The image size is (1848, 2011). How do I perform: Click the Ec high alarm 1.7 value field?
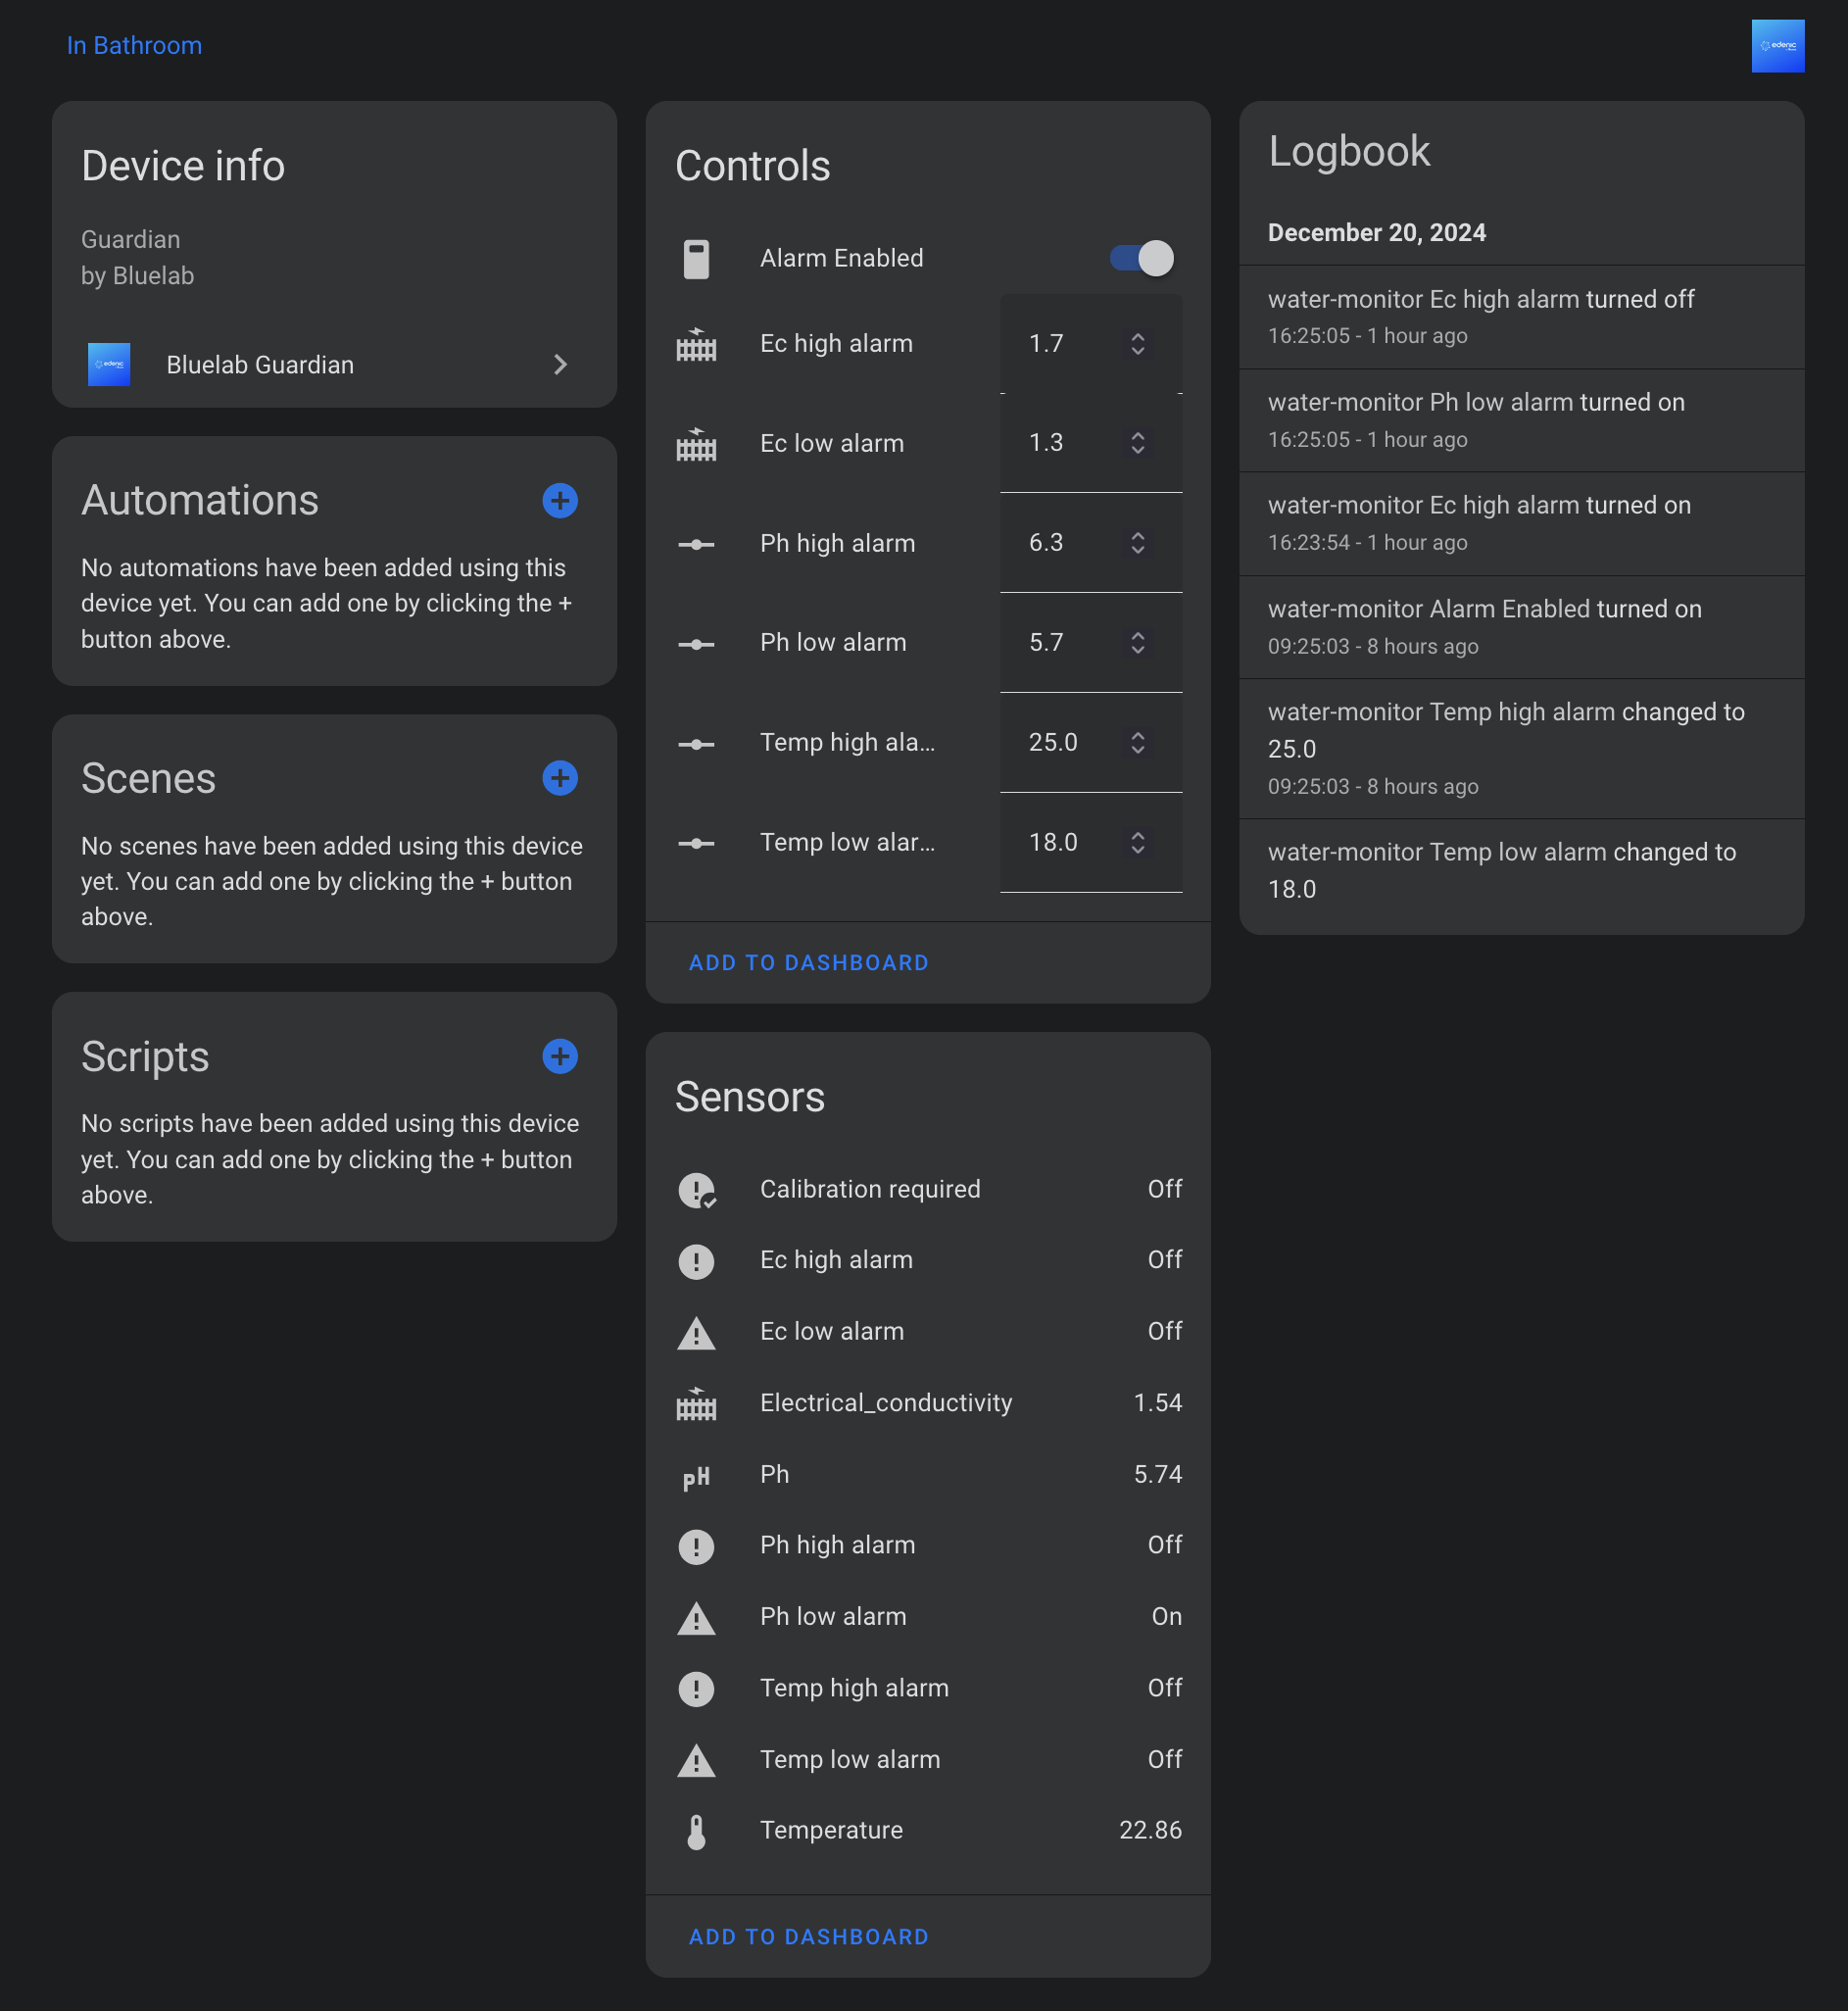click(1090, 344)
